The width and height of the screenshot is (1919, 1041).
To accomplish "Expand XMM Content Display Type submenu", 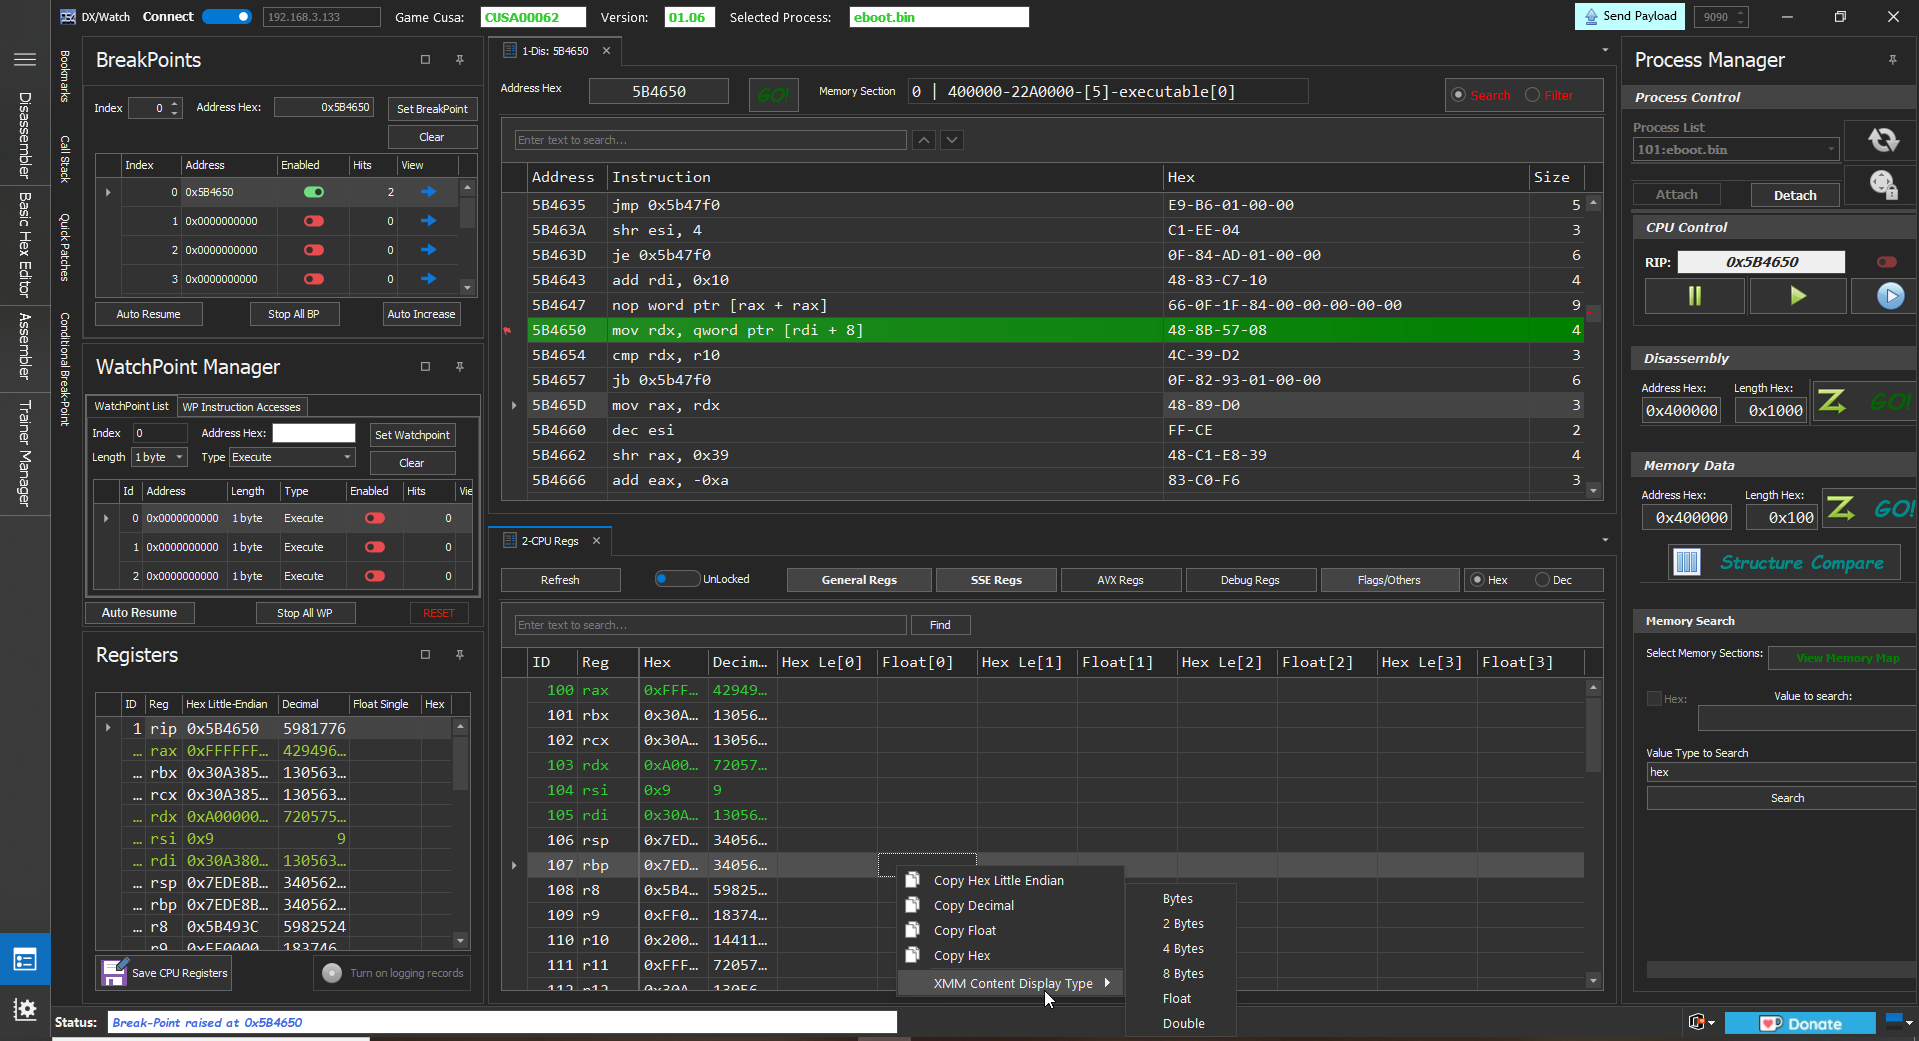I will [1011, 984].
